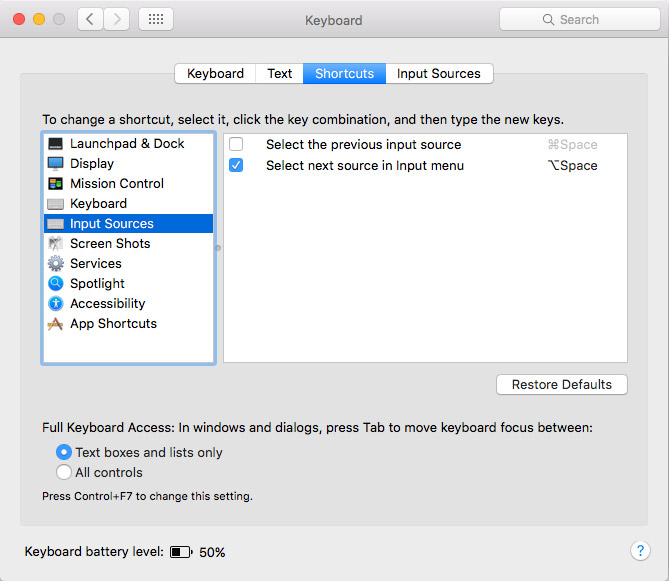Image resolution: width=669 pixels, height=581 pixels.
Task: Select Keyboard in the shortcuts list
Action: click(x=128, y=204)
